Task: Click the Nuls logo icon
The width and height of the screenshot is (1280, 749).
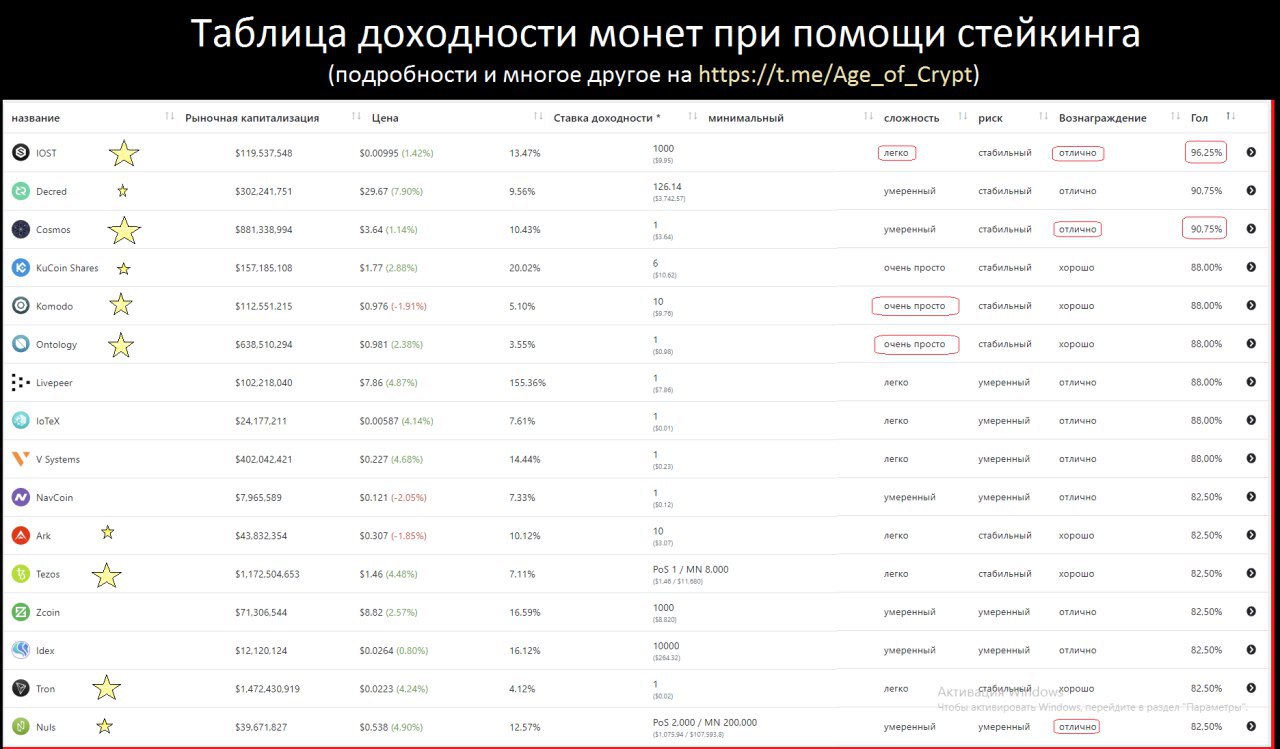Action: pos(20,727)
